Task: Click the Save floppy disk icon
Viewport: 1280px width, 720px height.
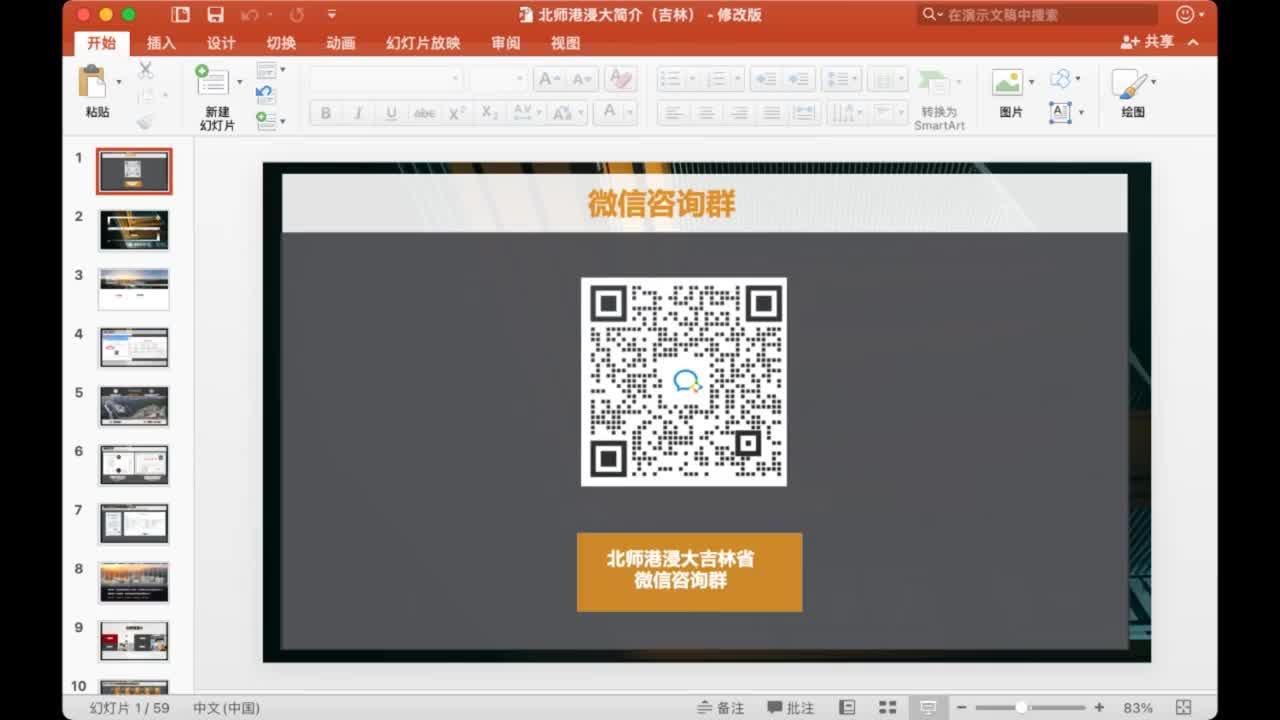Action: (x=215, y=14)
